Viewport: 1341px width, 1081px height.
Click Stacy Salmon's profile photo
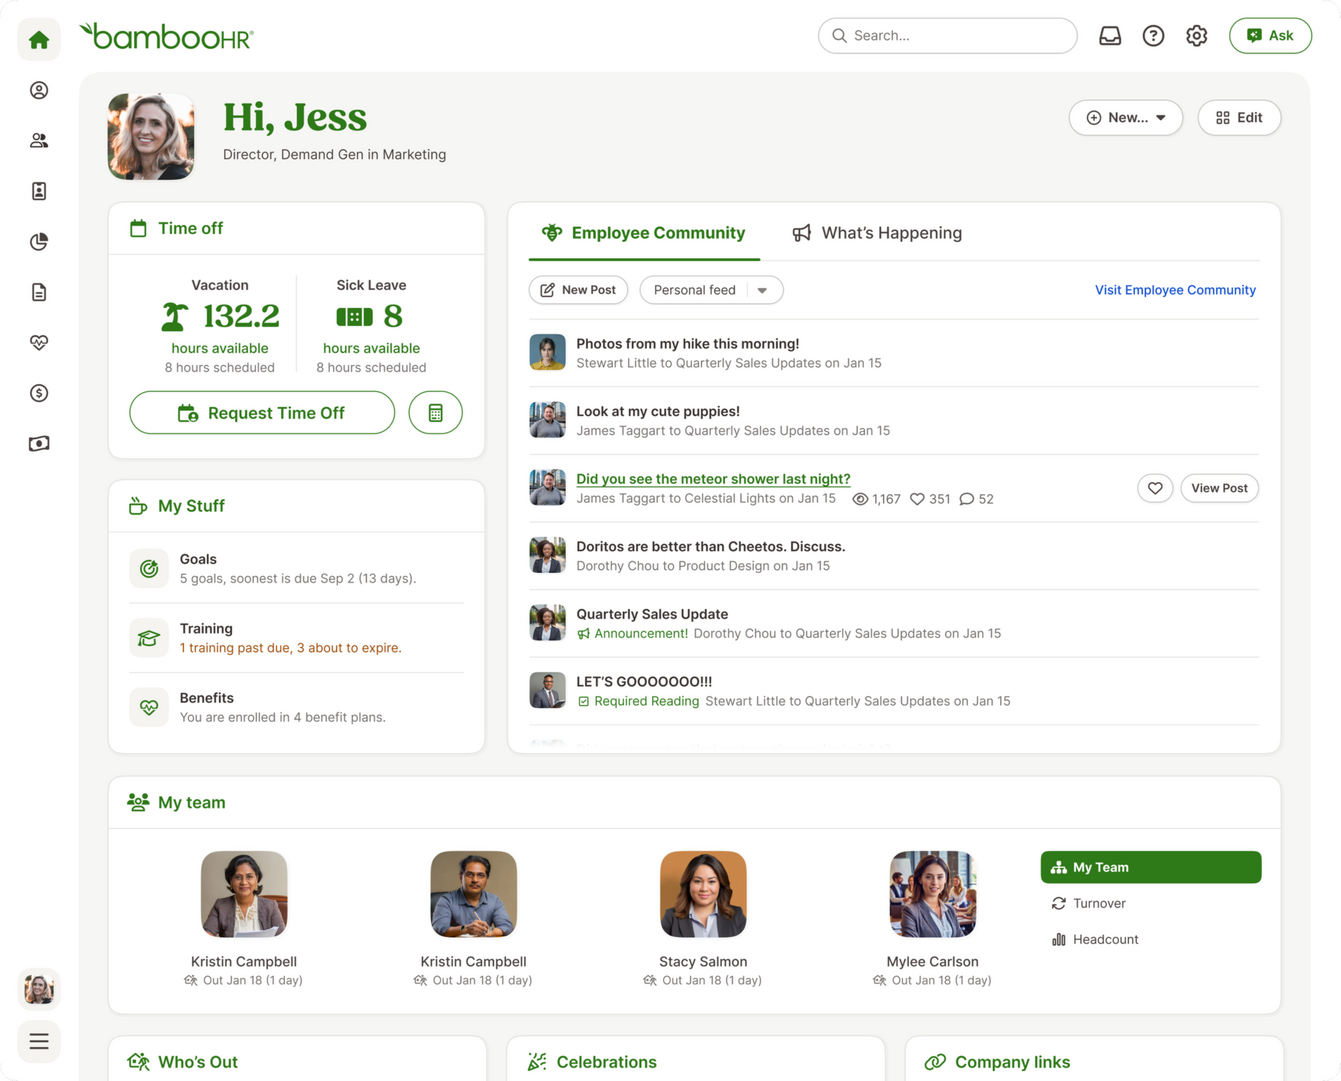point(703,894)
